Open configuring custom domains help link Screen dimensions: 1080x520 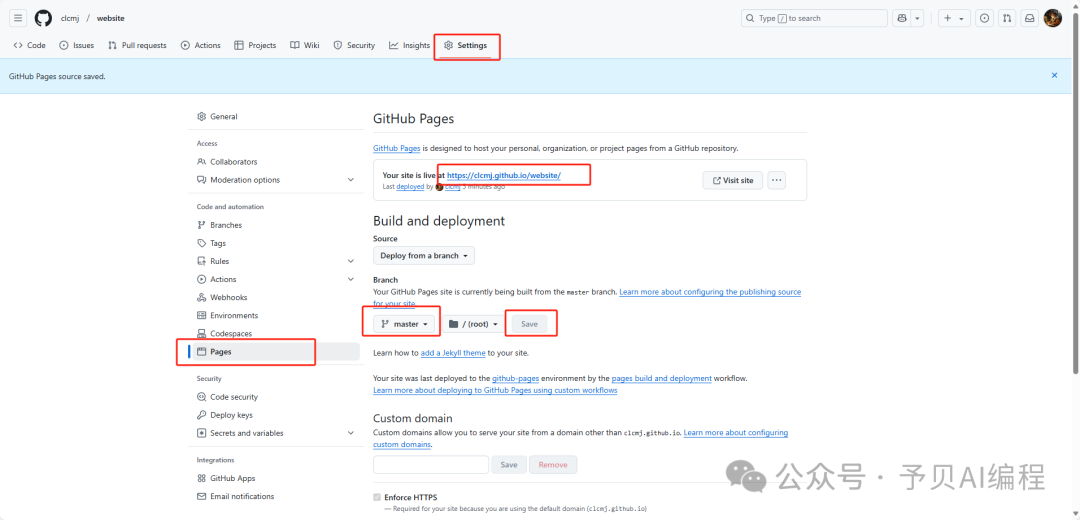[x=736, y=433]
